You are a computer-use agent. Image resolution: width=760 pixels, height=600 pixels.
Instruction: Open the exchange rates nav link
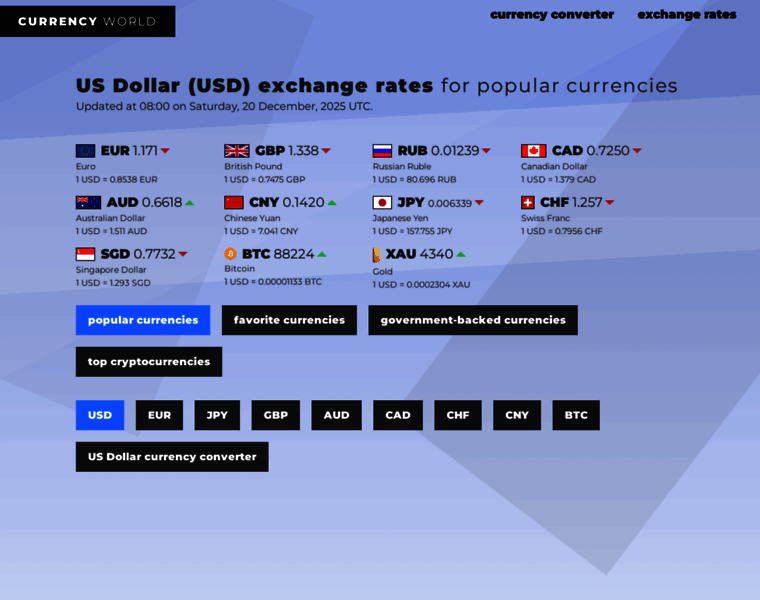pyautogui.click(x=687, y=15)
